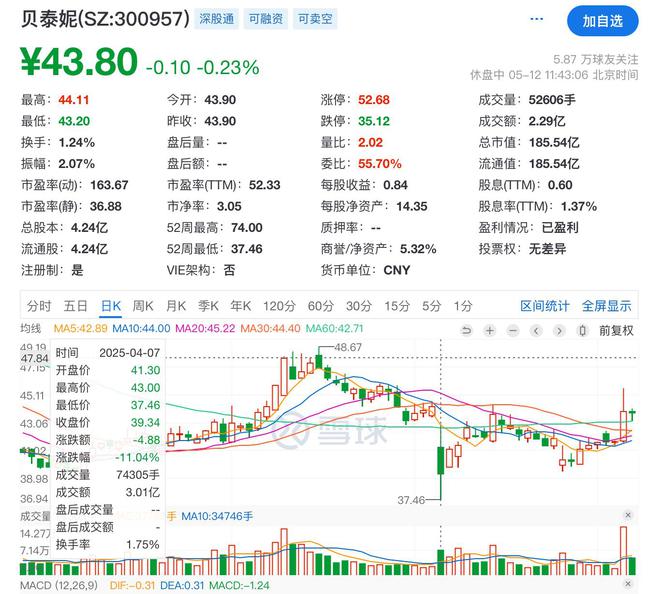Open 全屏显示 fullscreen chart view
This screenshot has width=660, height=594.
607,306
